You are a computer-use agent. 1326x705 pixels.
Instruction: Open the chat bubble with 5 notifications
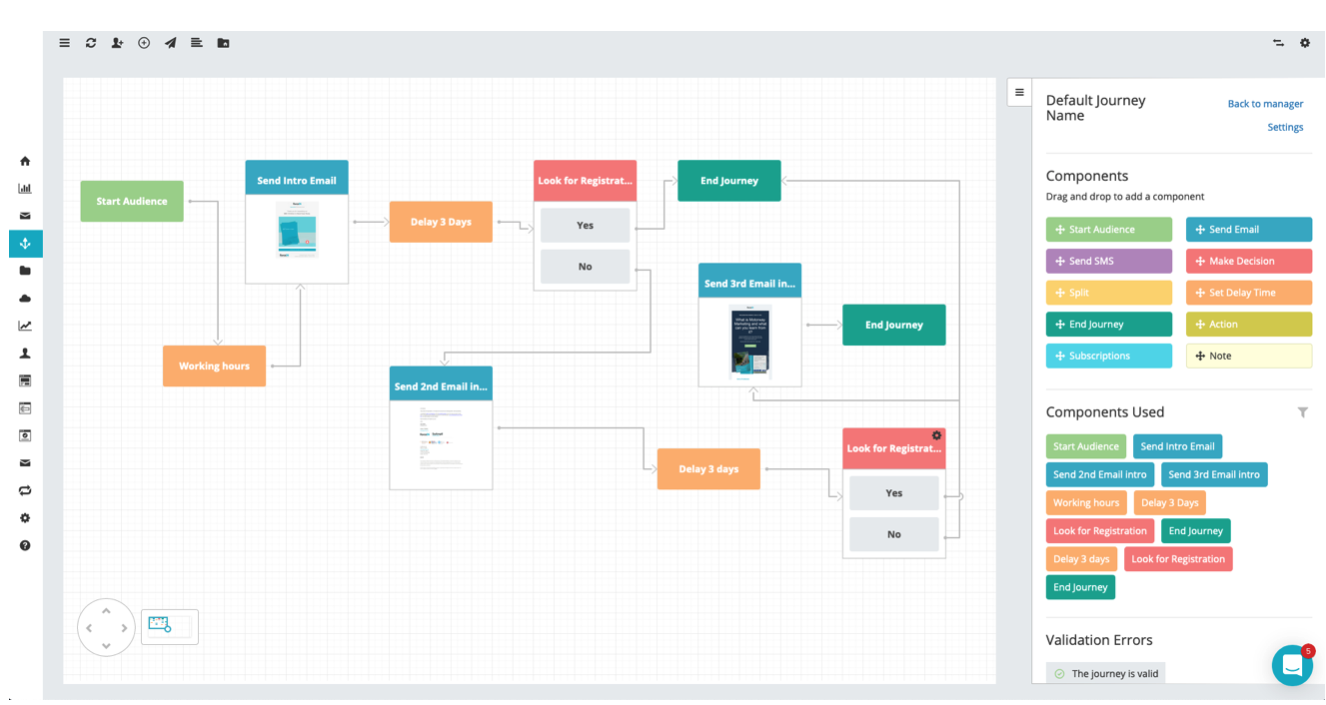(1292, 665)
